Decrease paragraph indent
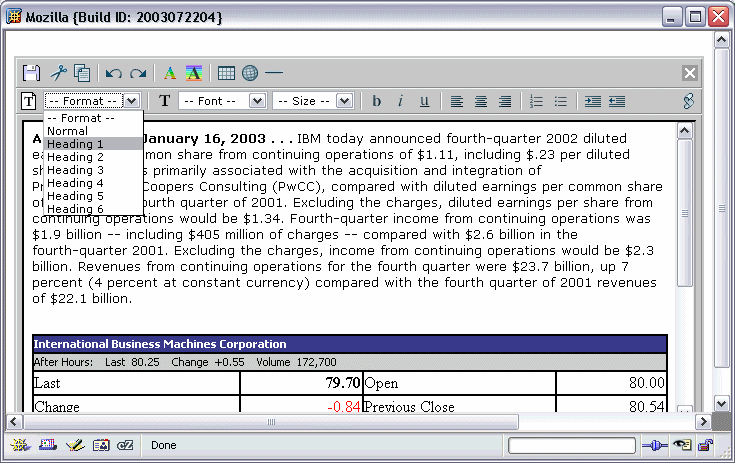 point(617,101)
